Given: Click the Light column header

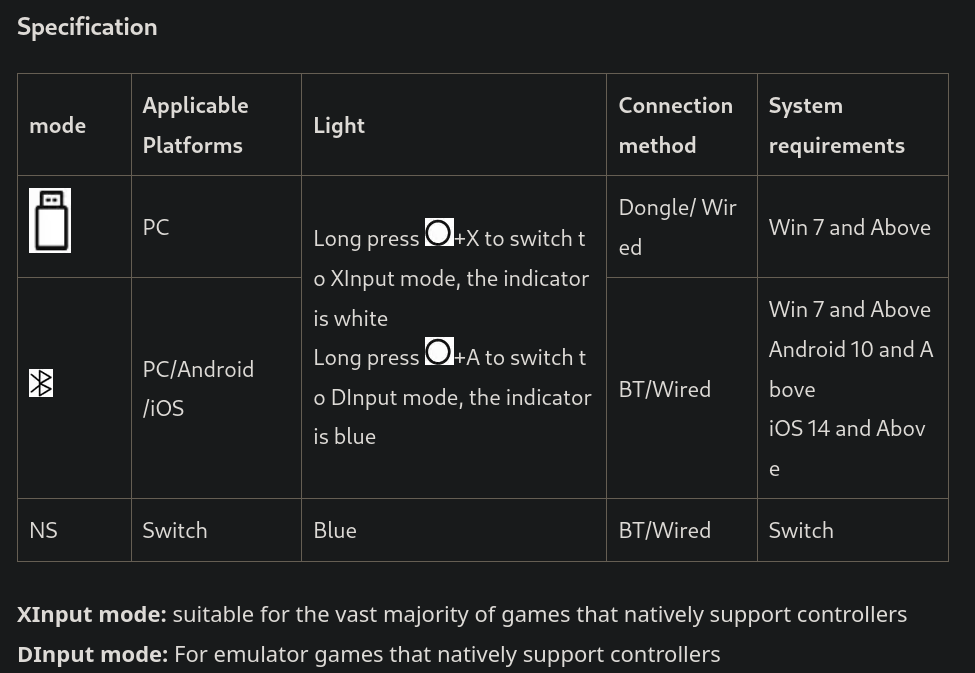Looking at the screenshot, I should click(339, 125).
